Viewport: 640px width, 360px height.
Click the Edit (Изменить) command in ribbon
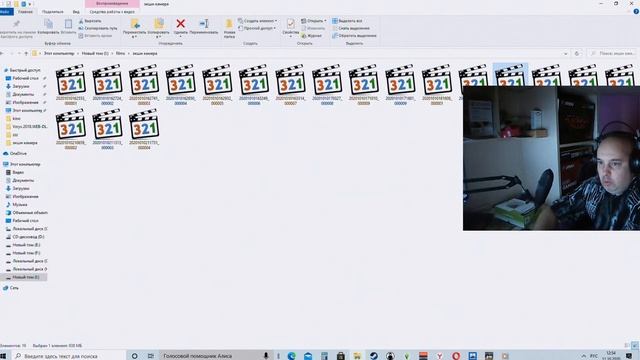(x=313, y=28)
